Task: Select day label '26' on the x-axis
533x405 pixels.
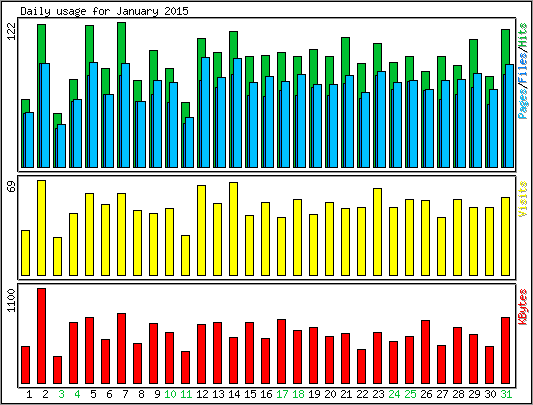Action: coord(426,394)
